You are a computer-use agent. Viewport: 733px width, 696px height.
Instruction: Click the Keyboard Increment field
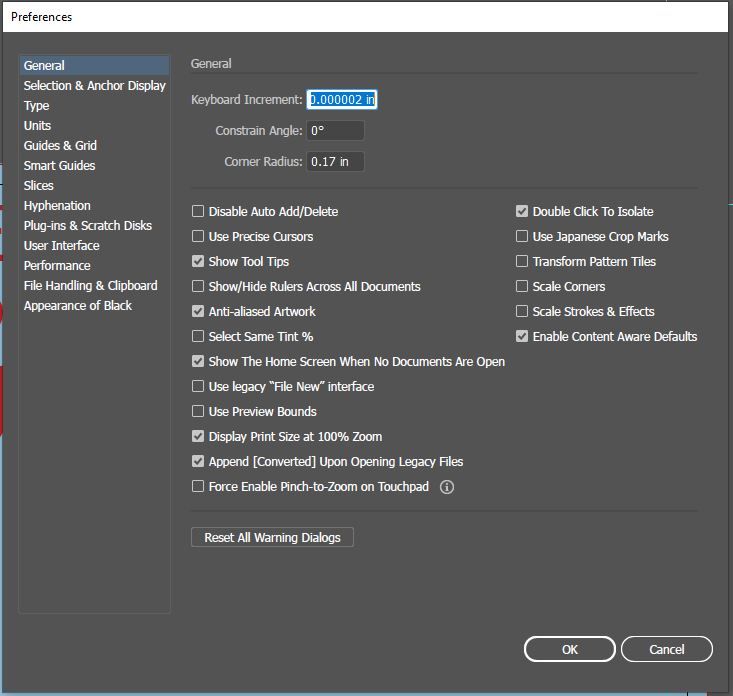point(342,100)
